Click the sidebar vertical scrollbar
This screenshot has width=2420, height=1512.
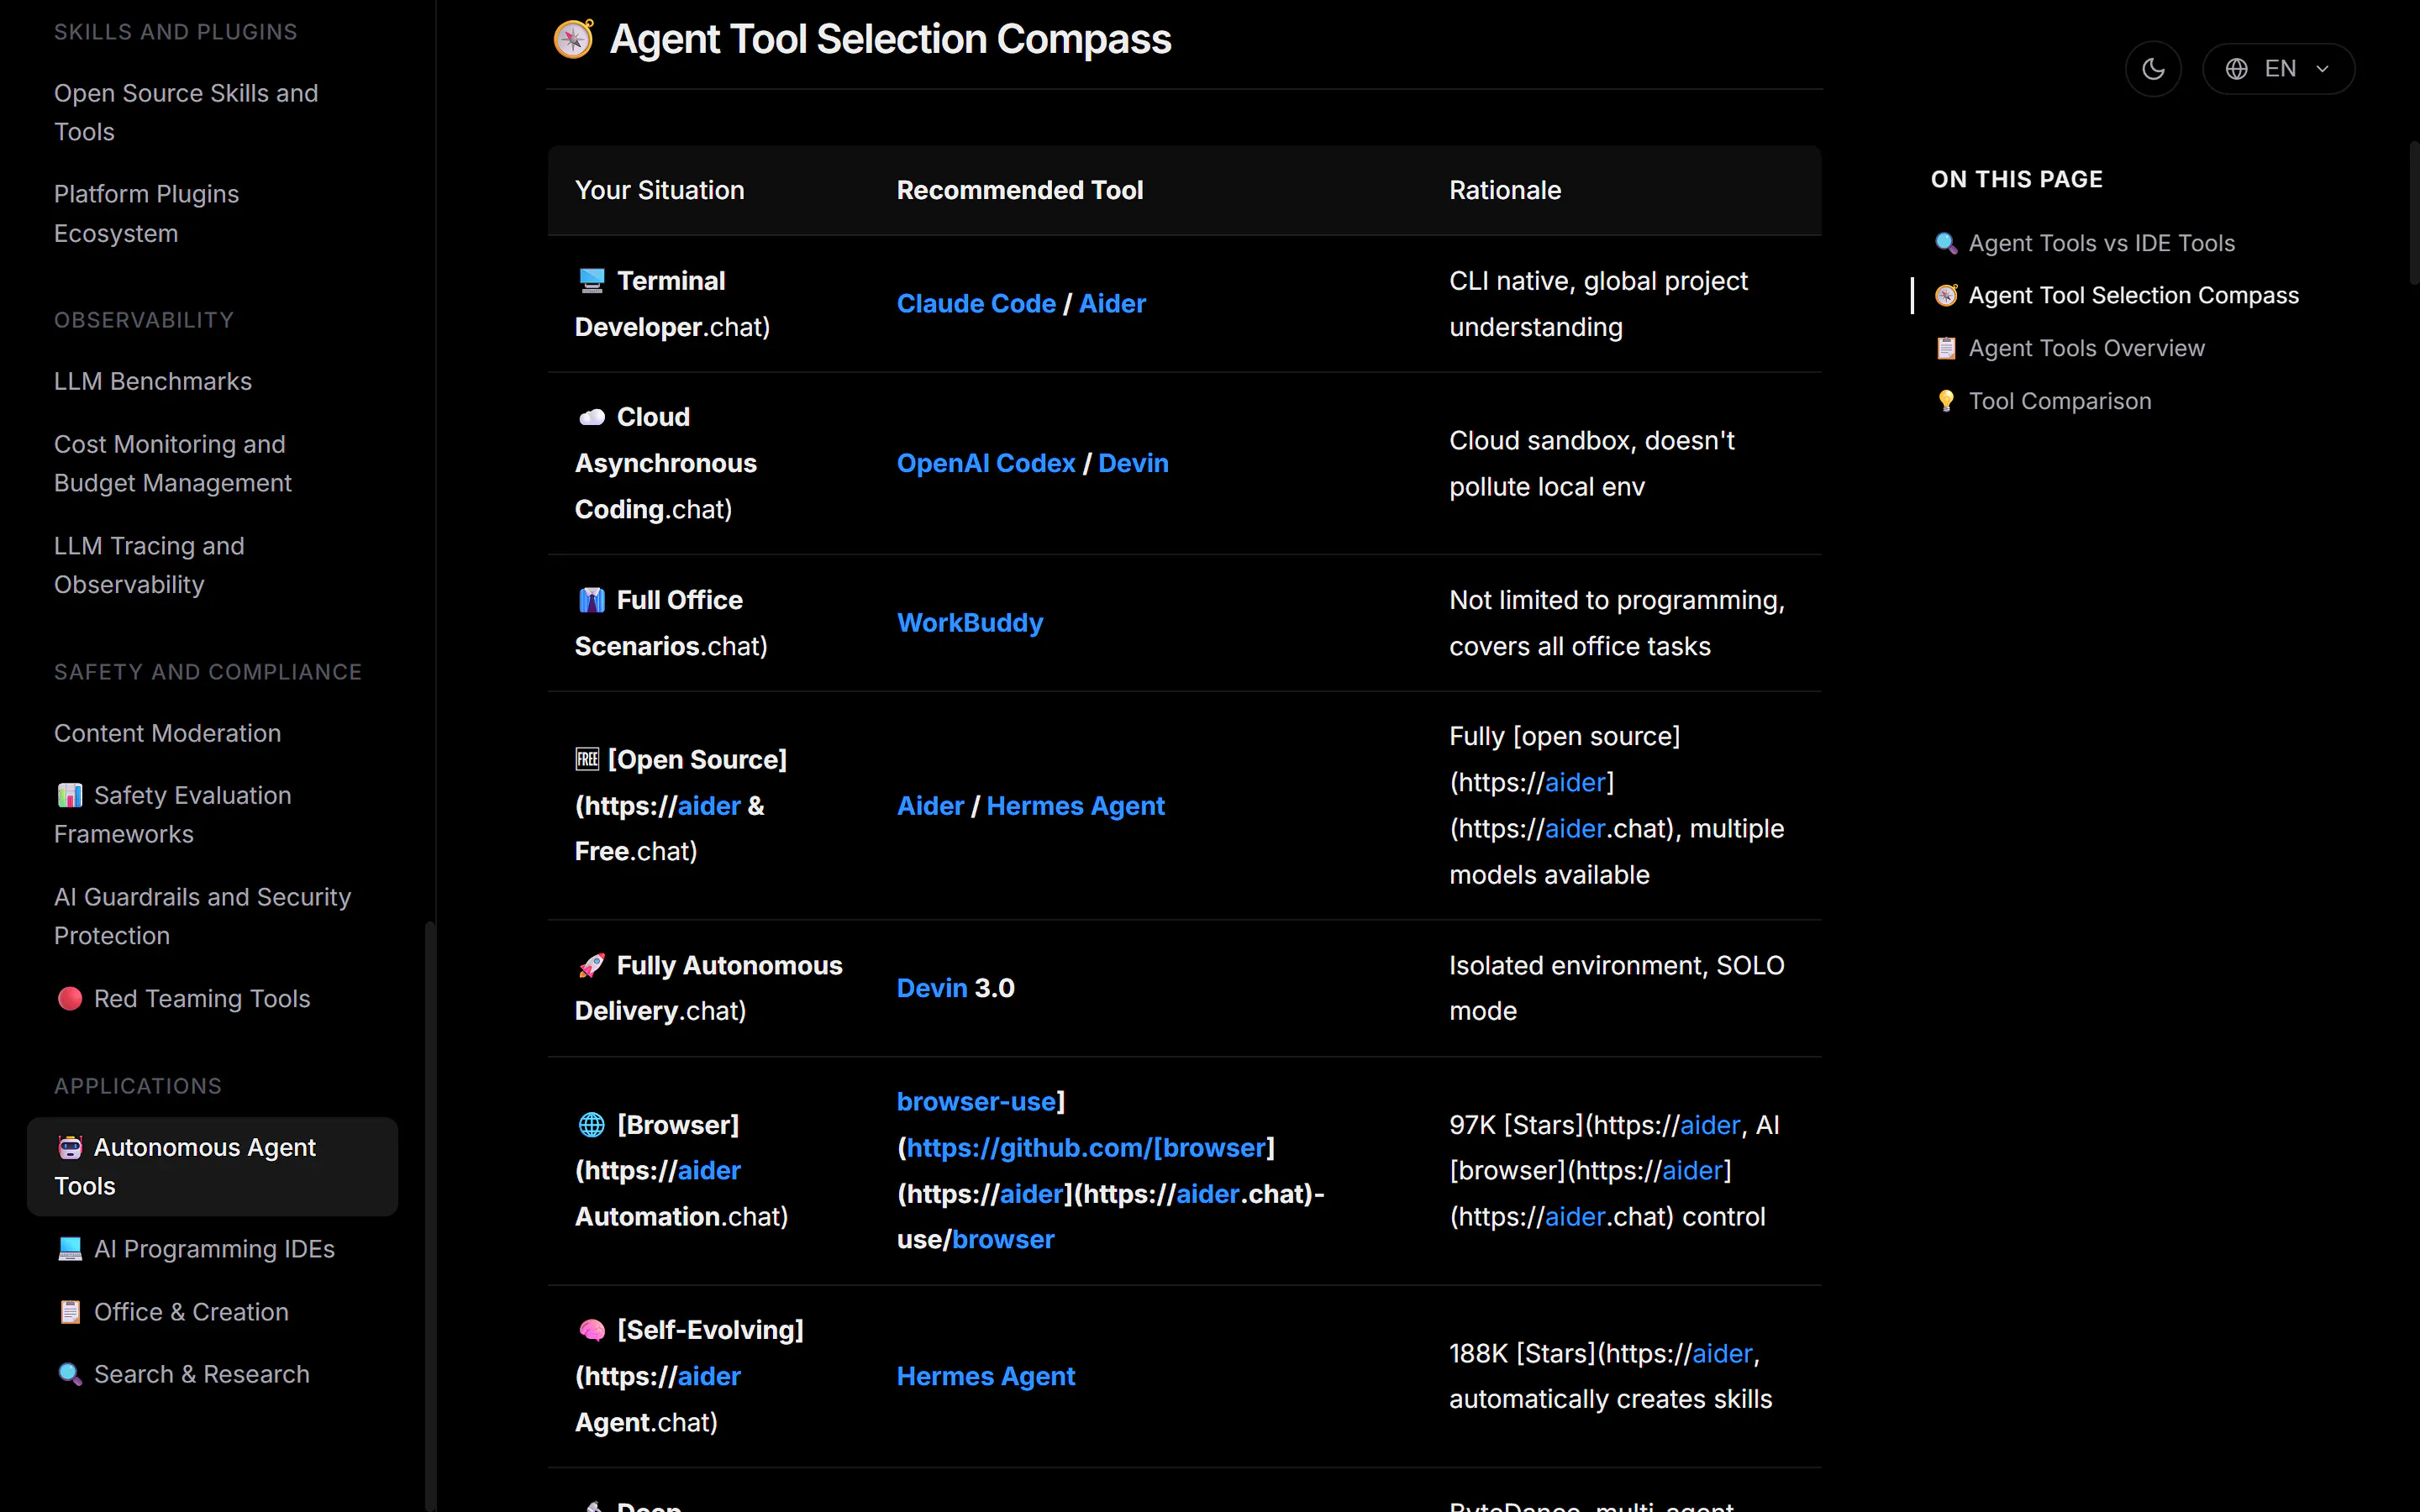[x=430, y=1215]
